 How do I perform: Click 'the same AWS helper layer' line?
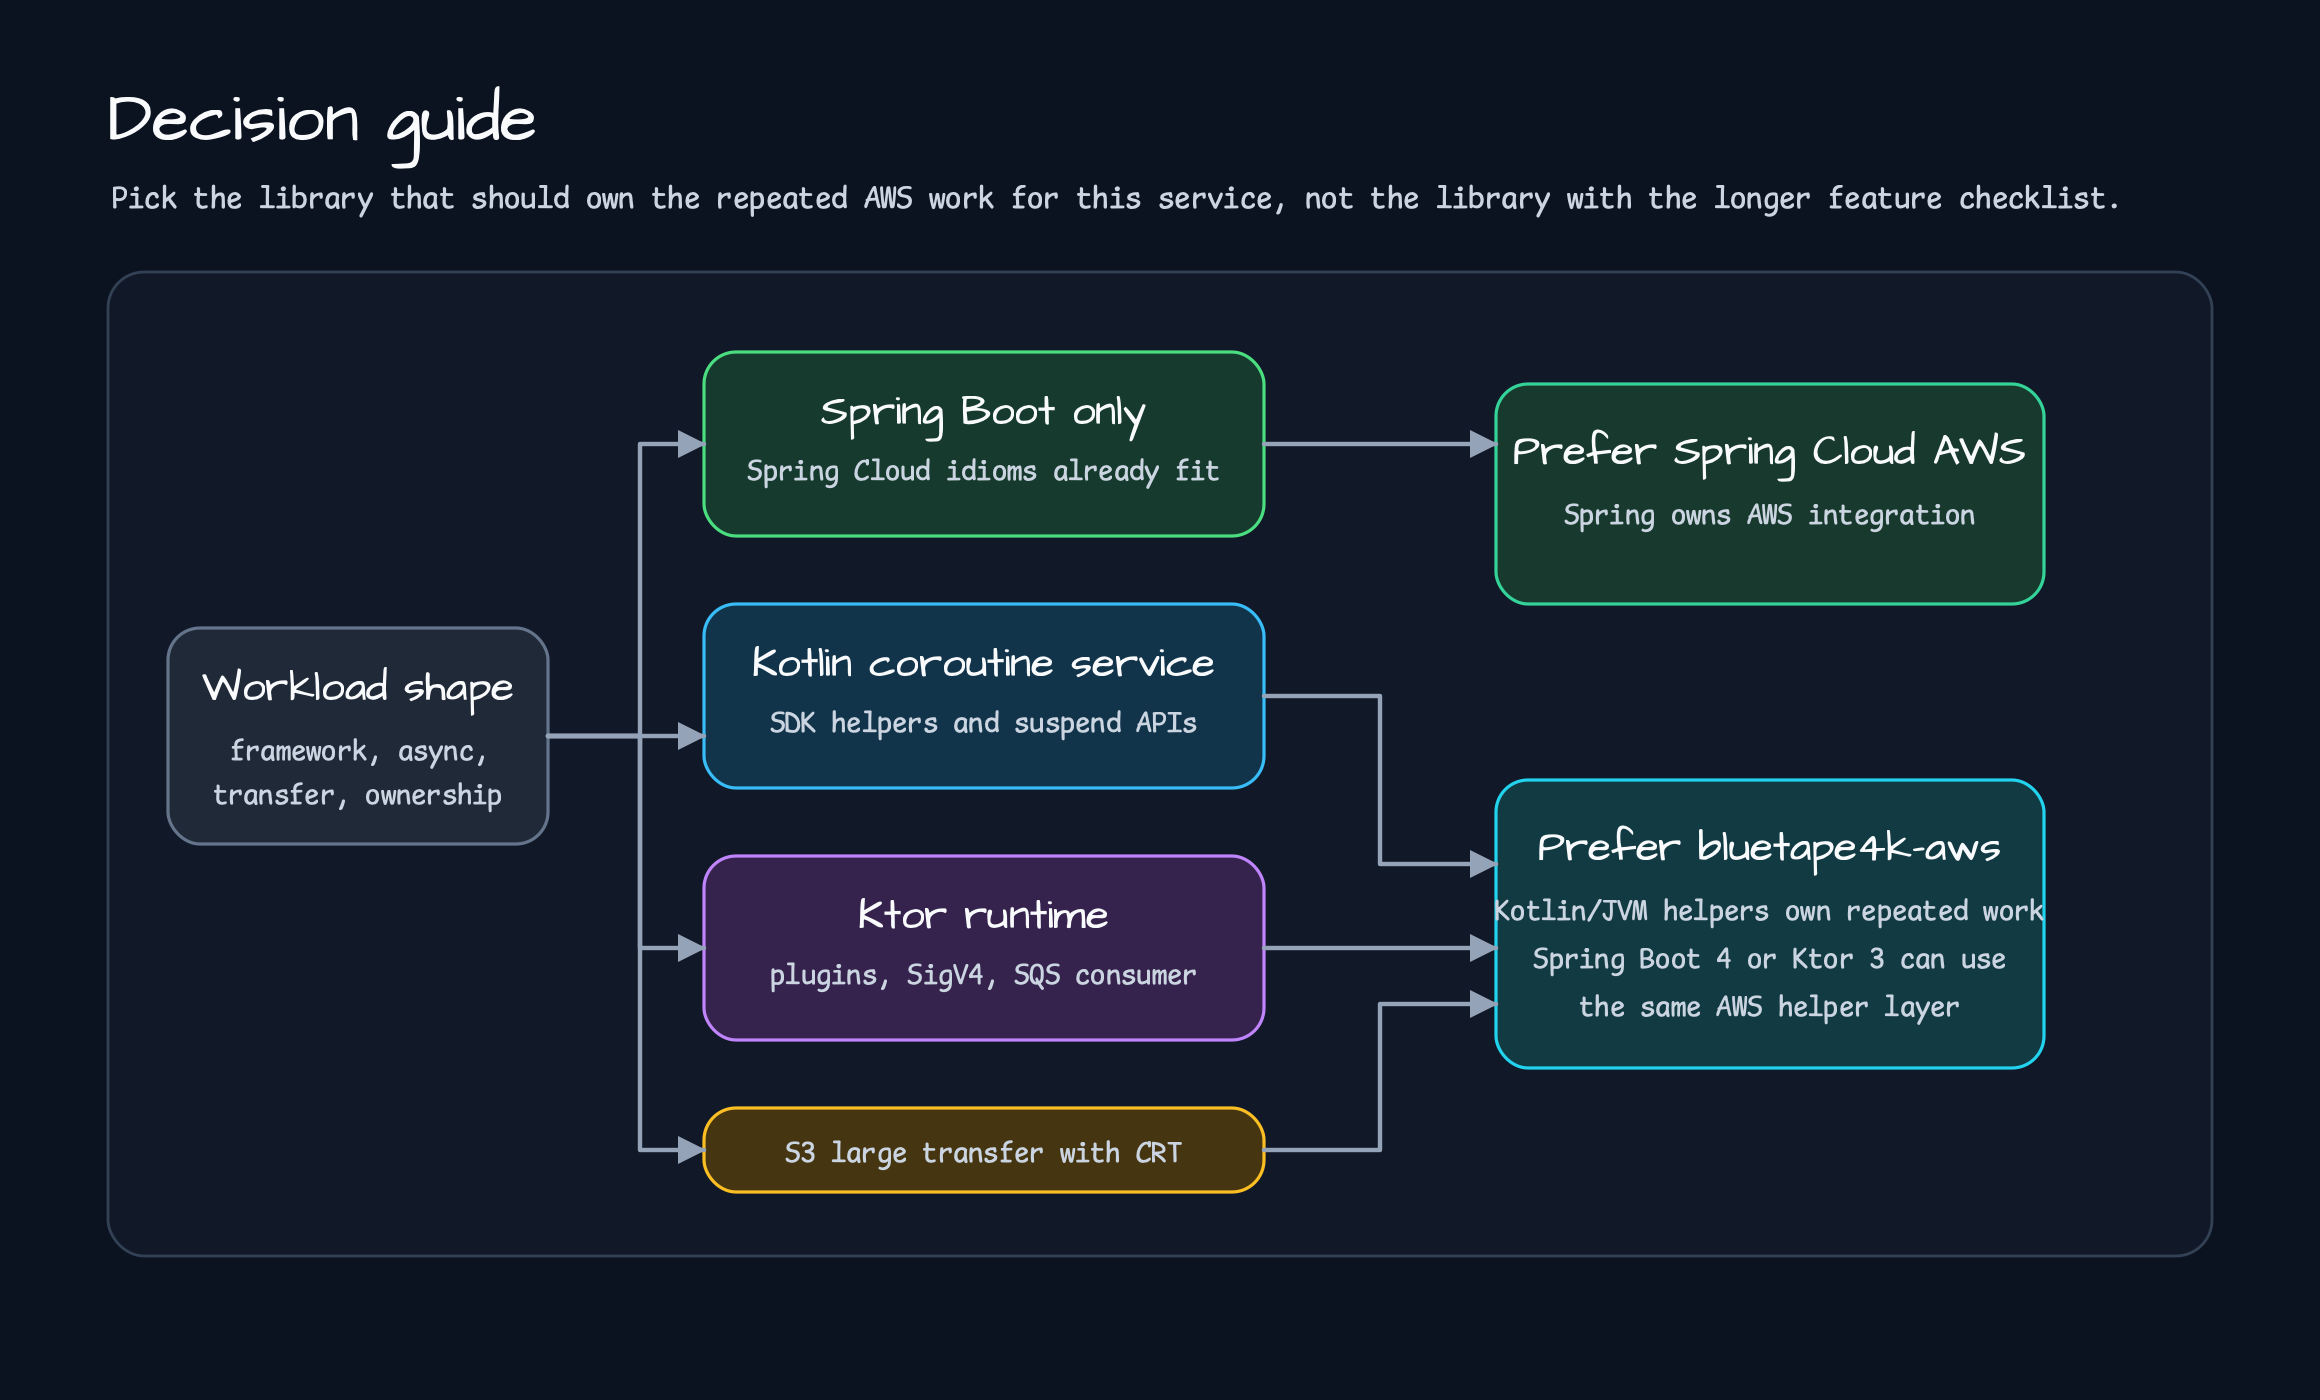click(x=1769, y=1007)
